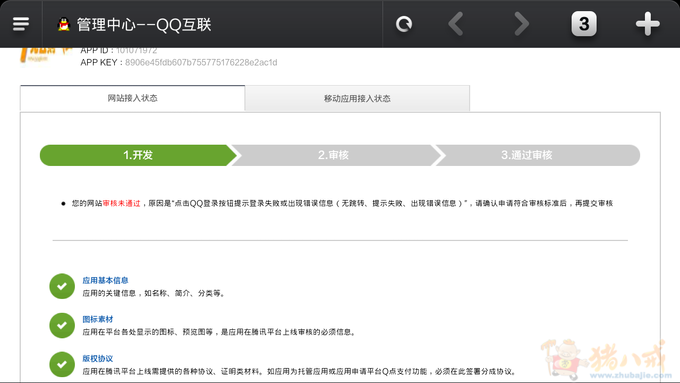Screen dimensions: 680x383
Task: Click the page title 管理中心--QQ互联
Action: click(x=144, y=25)
